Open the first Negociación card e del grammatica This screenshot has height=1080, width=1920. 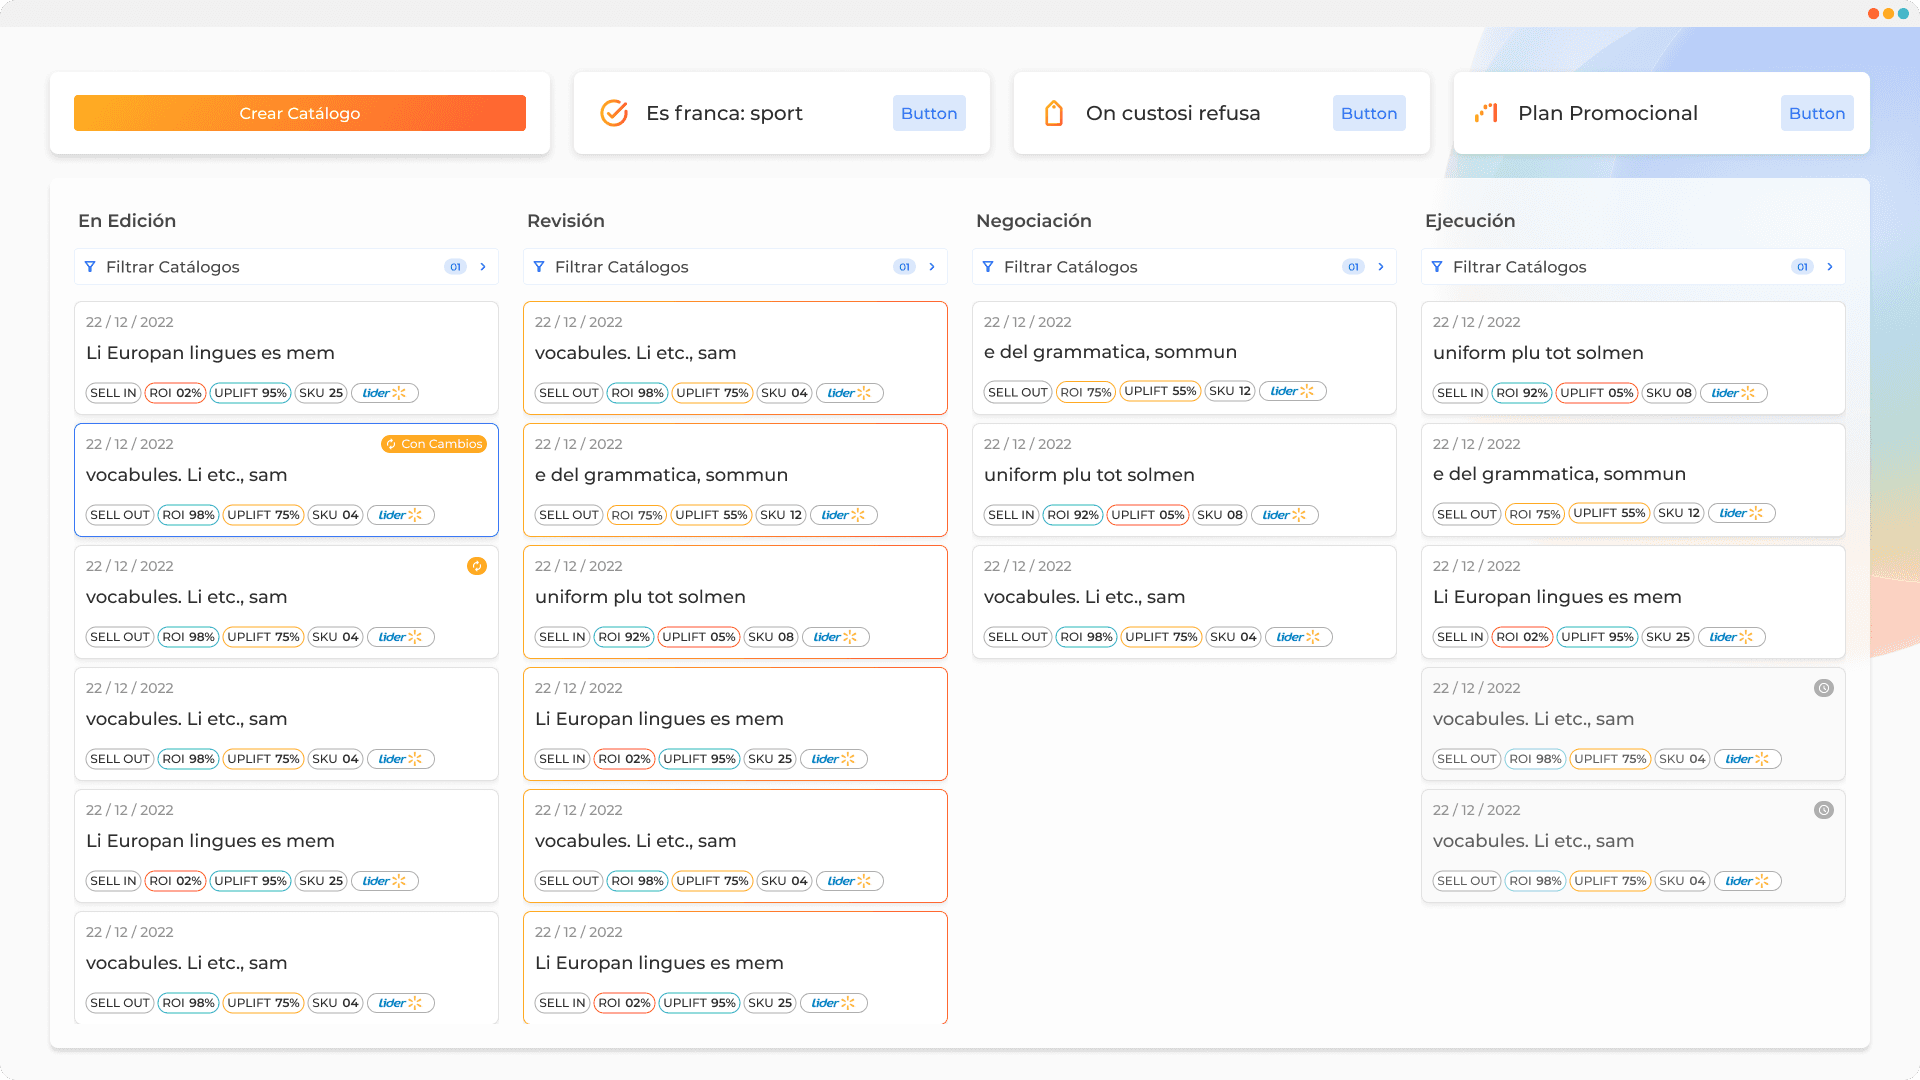coord(1110,352)
